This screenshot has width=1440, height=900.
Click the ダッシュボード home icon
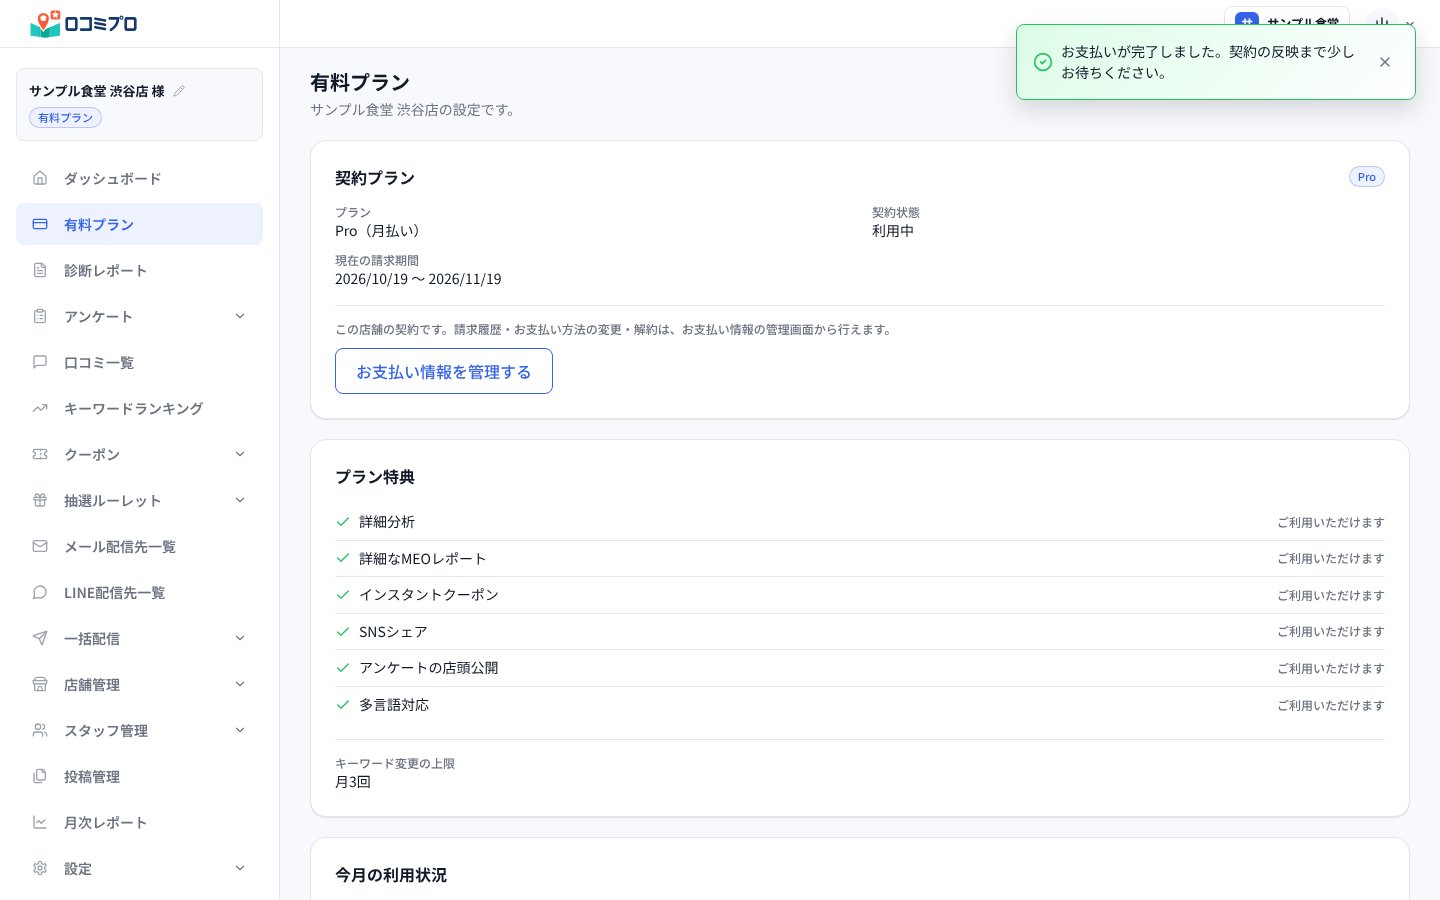click(40, 178)
